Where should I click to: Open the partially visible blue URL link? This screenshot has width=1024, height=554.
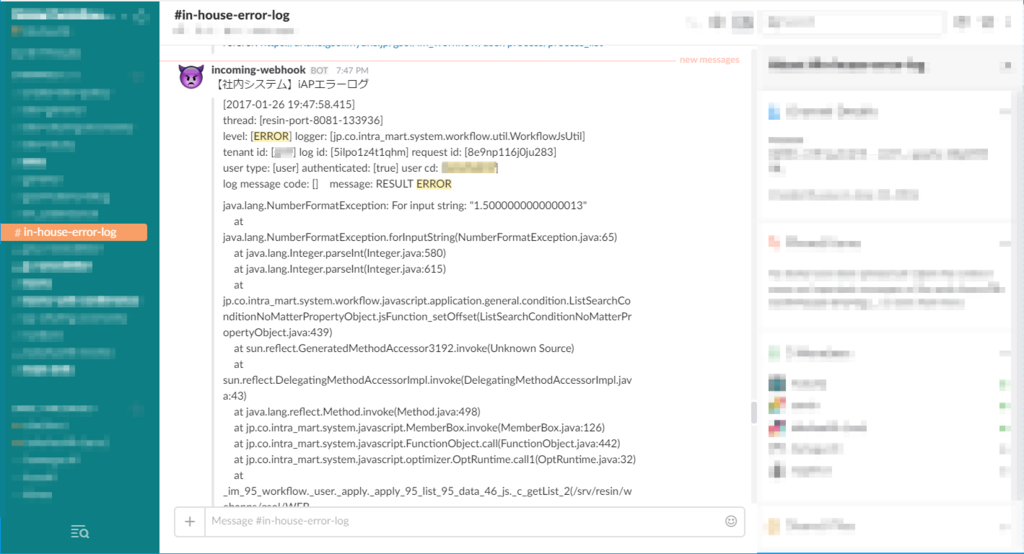(431, 44)
